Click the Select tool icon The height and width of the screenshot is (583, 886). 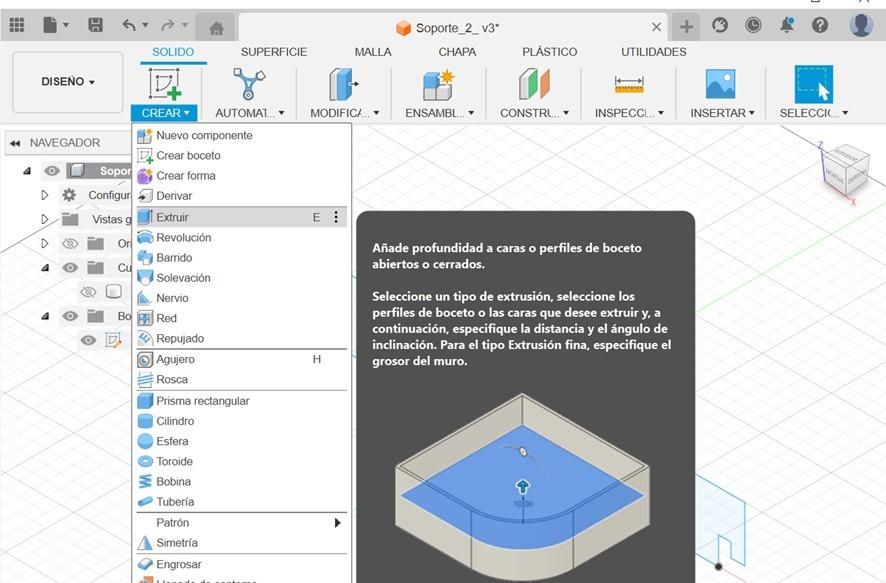814,84
